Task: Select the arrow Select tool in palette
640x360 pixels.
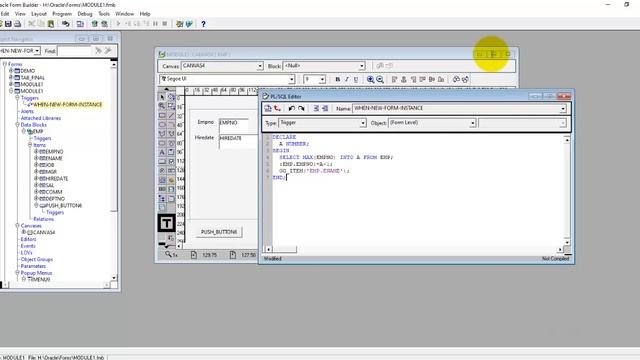Action: [x=162, y=97]
